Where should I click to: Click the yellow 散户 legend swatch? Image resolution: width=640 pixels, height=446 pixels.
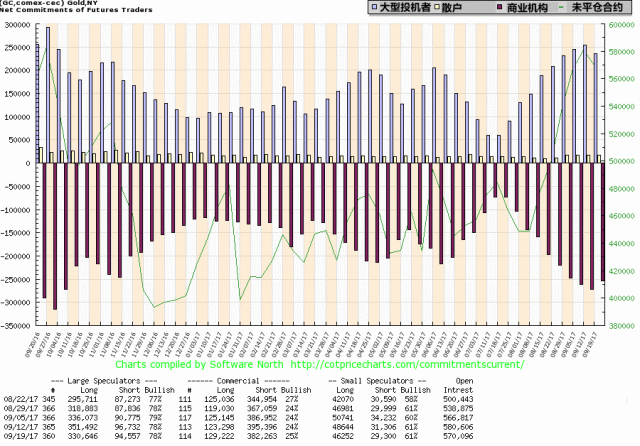click(x=436, y=7)
